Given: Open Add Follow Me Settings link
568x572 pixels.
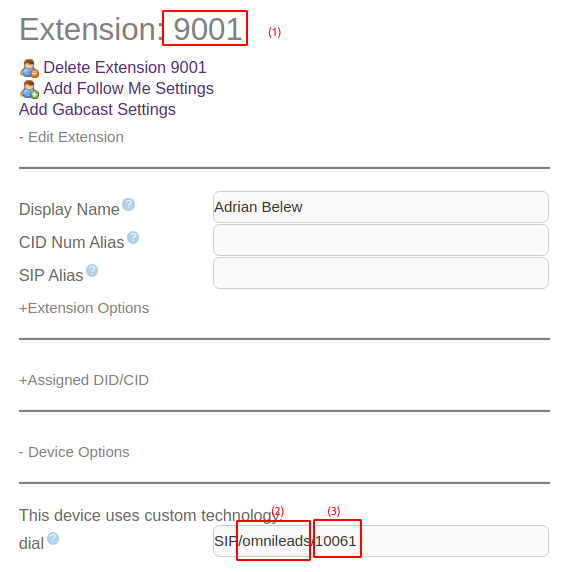Looking at the screenshot, I should 128,89.
